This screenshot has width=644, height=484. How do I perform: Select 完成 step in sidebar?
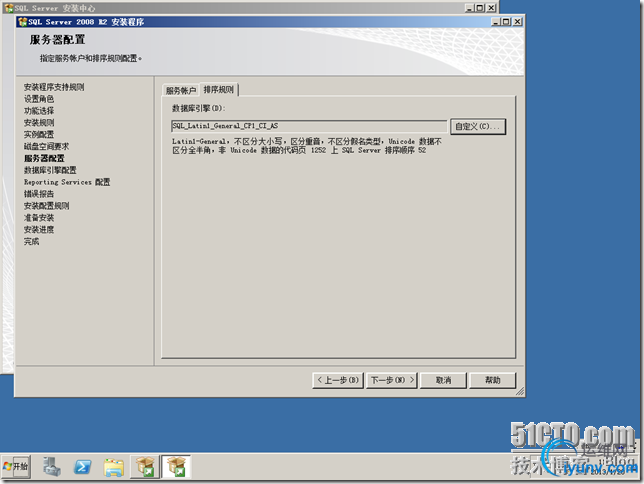click(31, 242)
